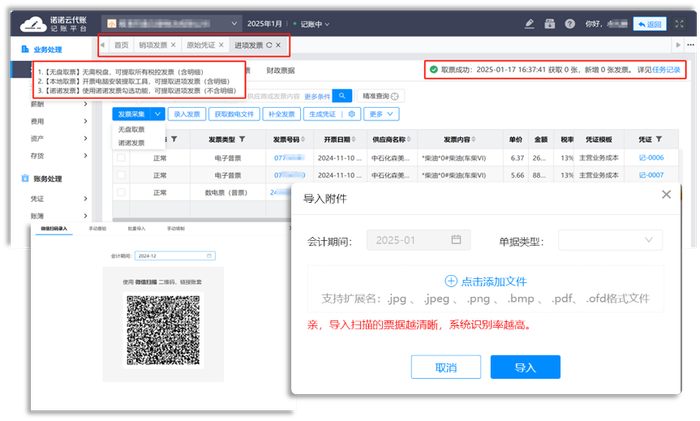700x421 pixels.
Task: Sort by the 供应商名称 column
Action: pos(409,139)
